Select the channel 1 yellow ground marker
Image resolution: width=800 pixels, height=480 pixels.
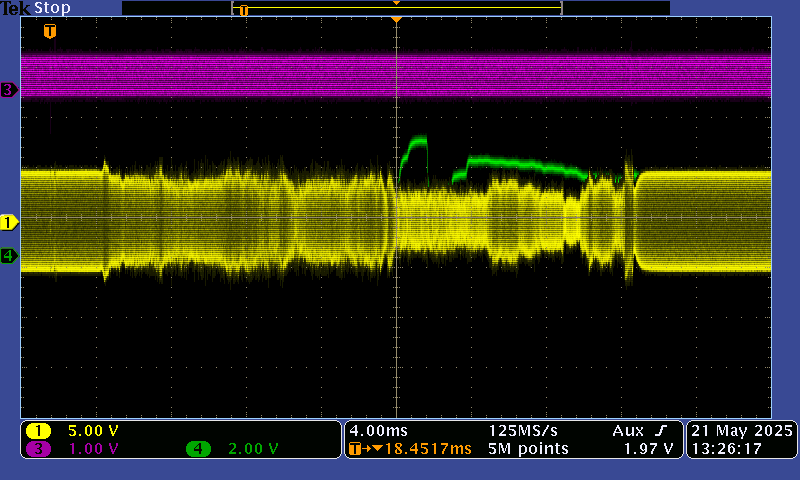[x=9, y=222]
